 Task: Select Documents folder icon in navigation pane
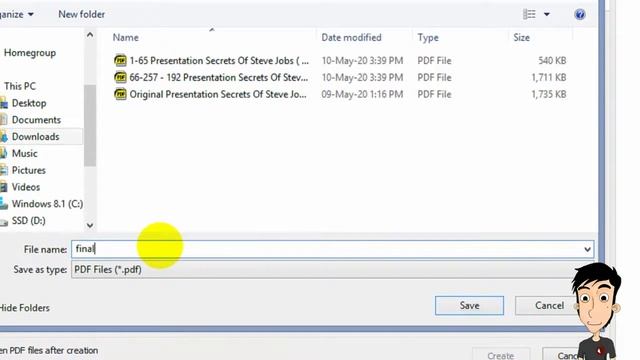[x=4, y=120]
